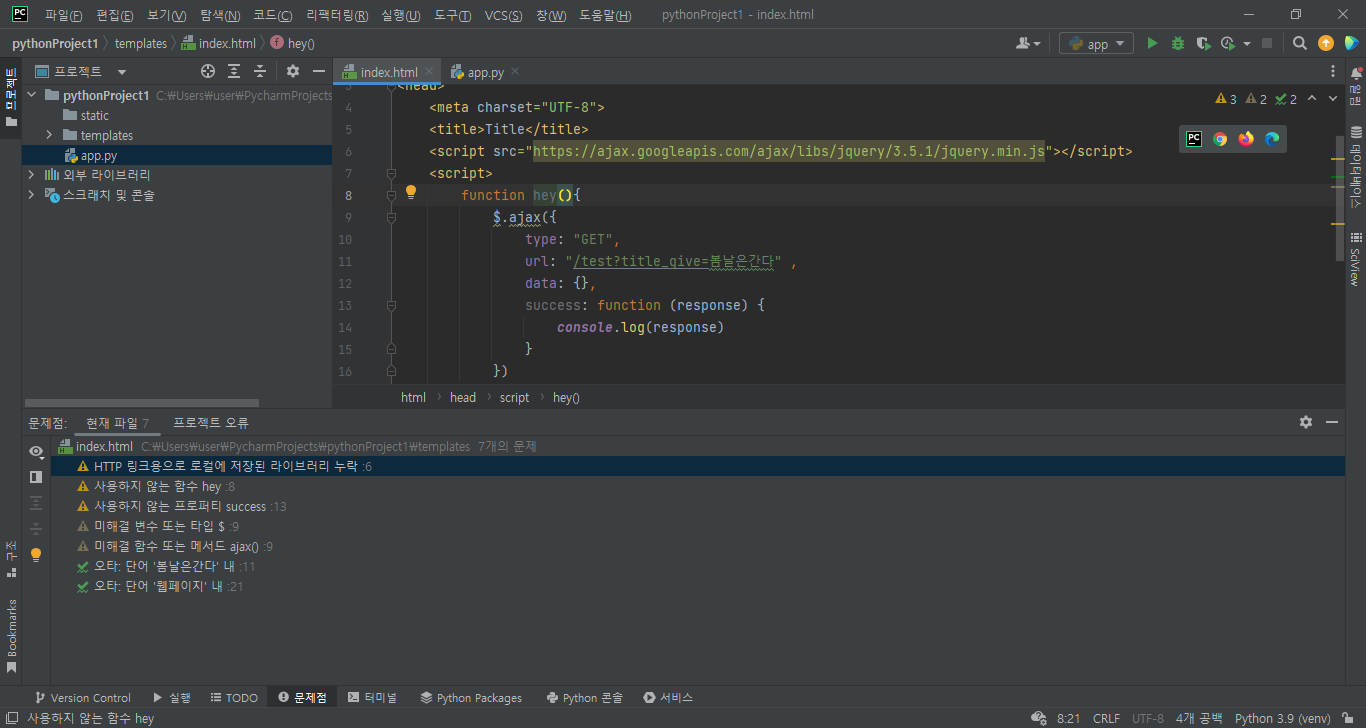This screenshot has height=728, width=1366.
Task: Open the Python 콘솔 tool window
Action: click(585, 698)
